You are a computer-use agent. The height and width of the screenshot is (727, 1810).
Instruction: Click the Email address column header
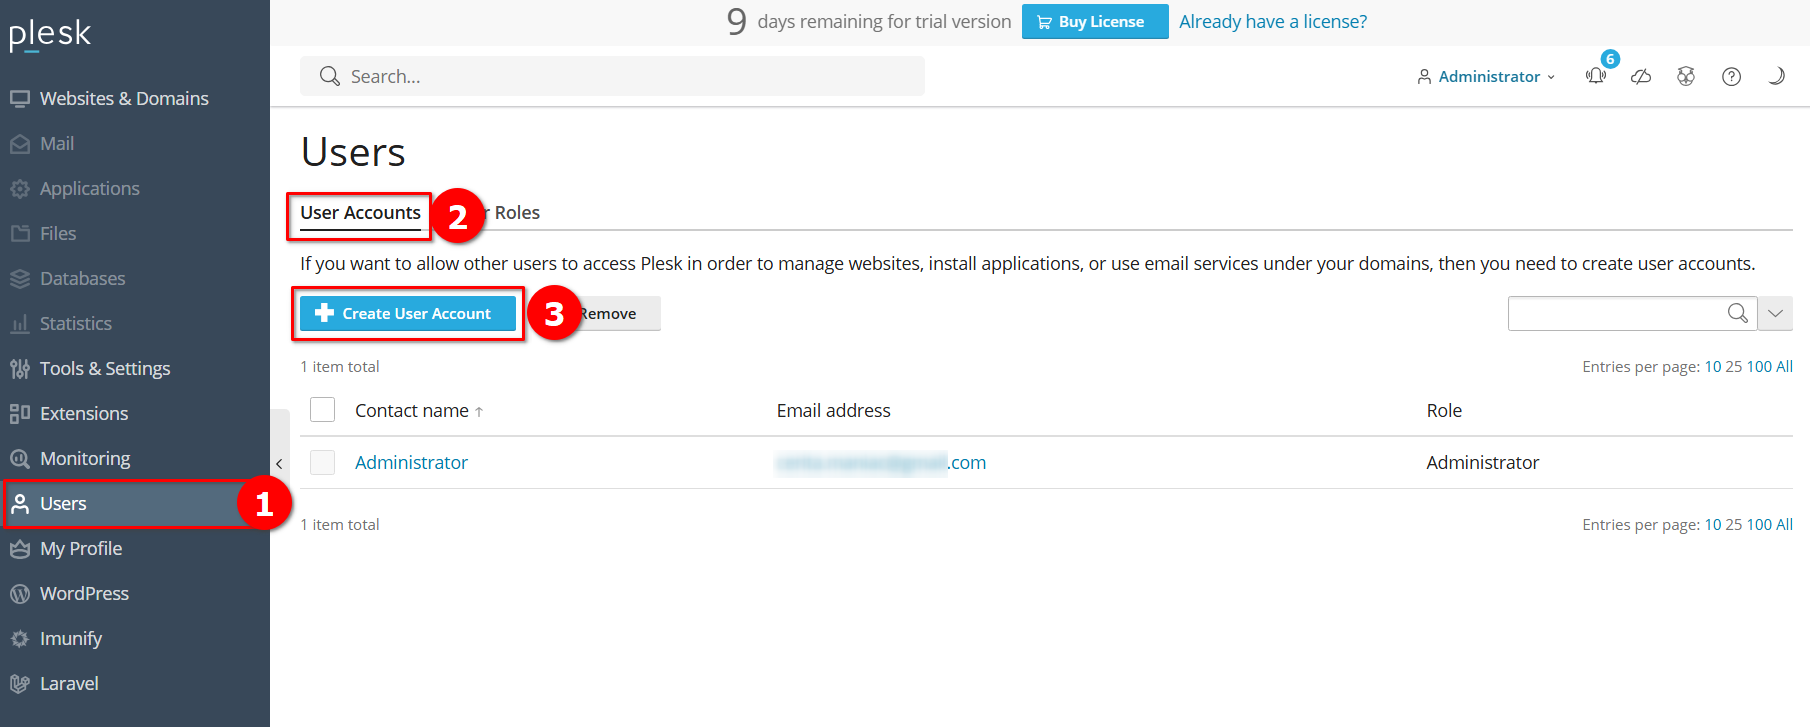click(x=833, y=411)
